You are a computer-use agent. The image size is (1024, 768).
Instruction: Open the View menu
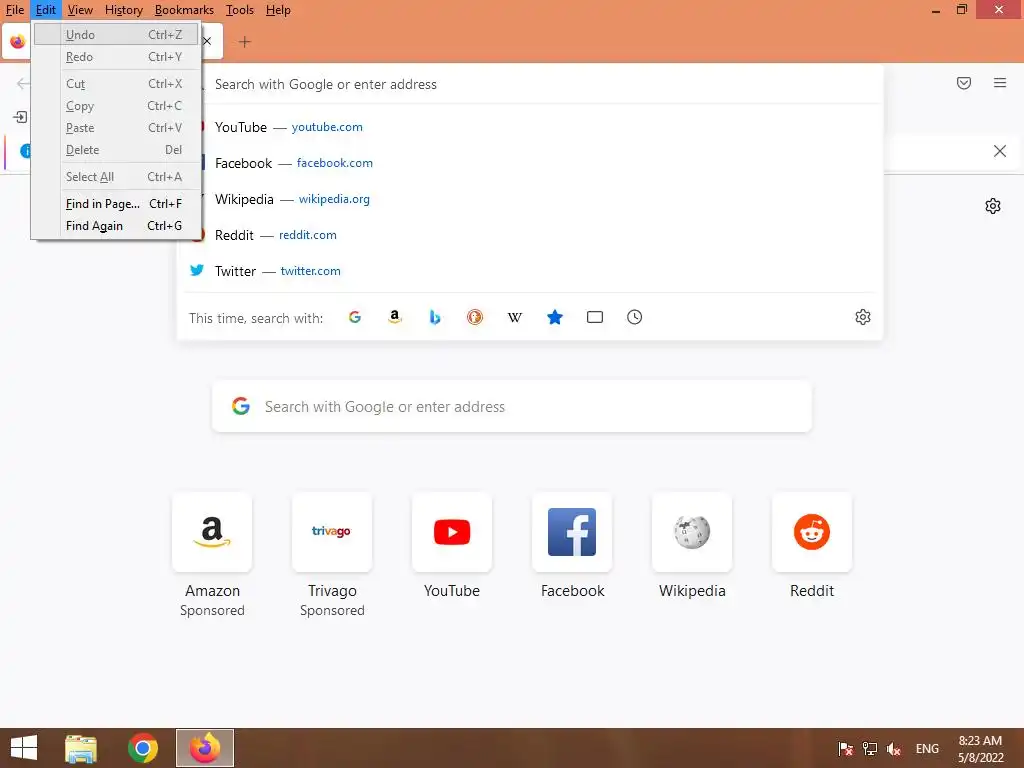coord(80,10)
